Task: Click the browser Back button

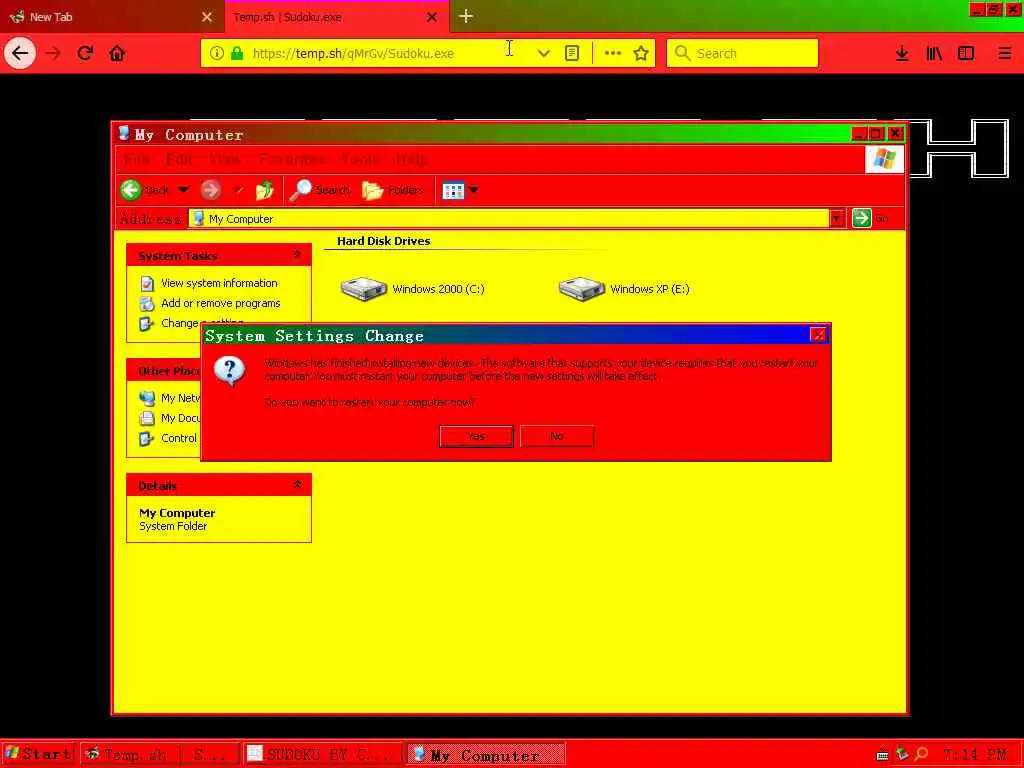Action: (20, 53)
